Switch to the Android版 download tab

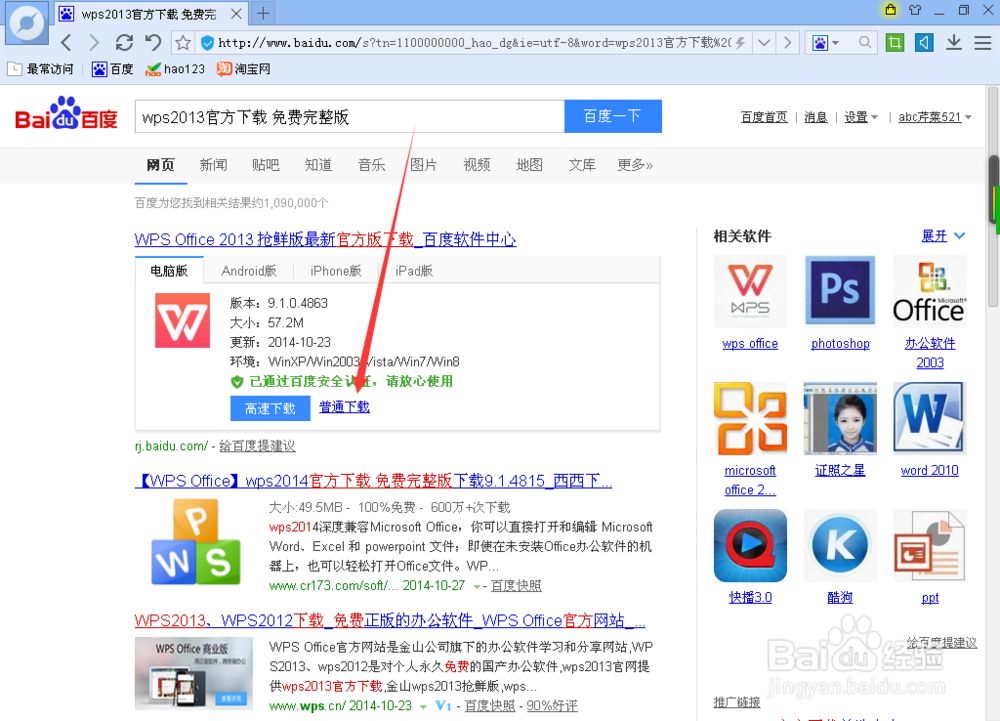(x=249, y=270)
